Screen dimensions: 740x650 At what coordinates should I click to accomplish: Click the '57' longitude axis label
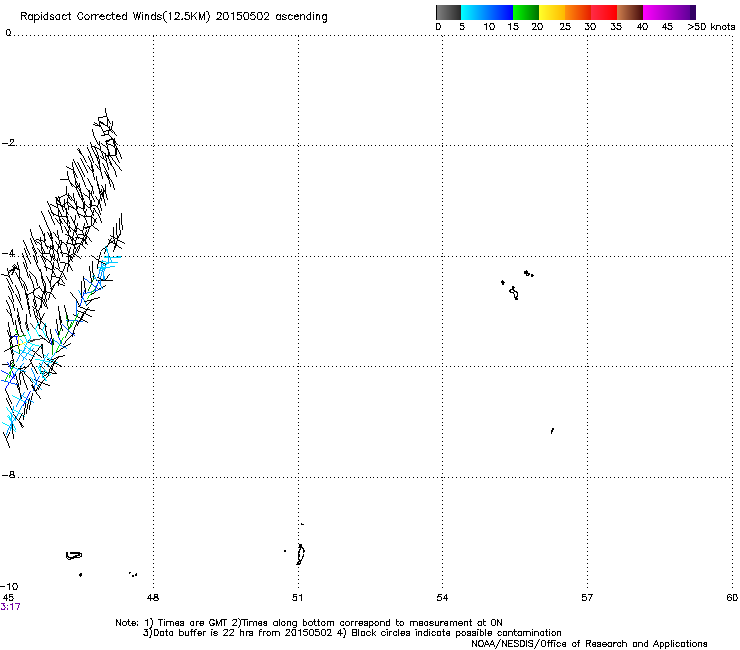587,598
